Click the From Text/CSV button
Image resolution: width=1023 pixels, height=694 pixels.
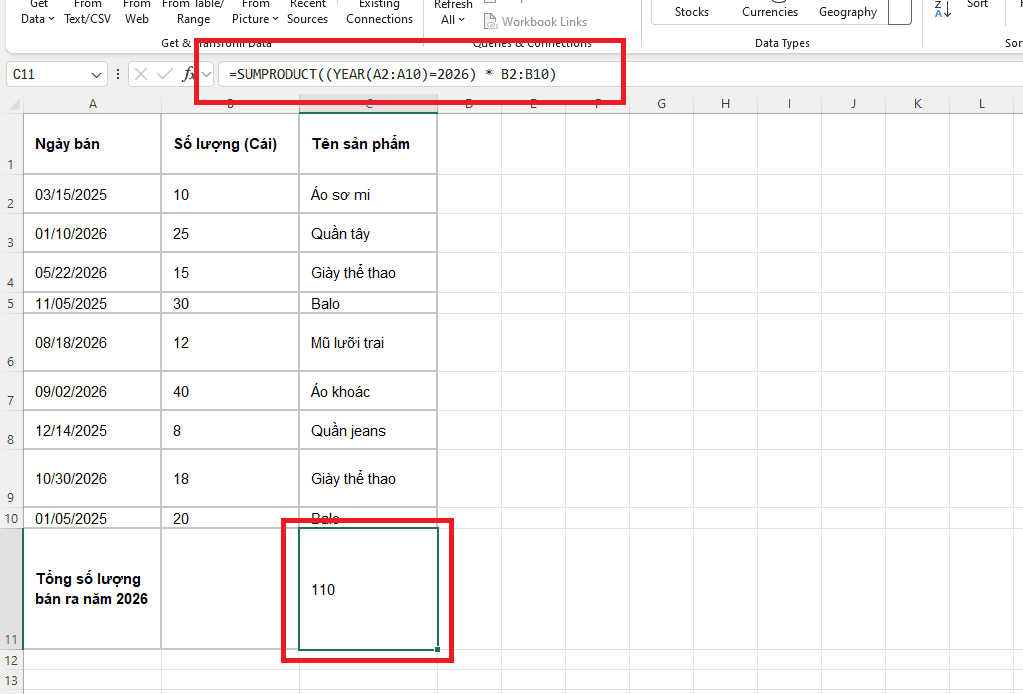pos(87,12)
